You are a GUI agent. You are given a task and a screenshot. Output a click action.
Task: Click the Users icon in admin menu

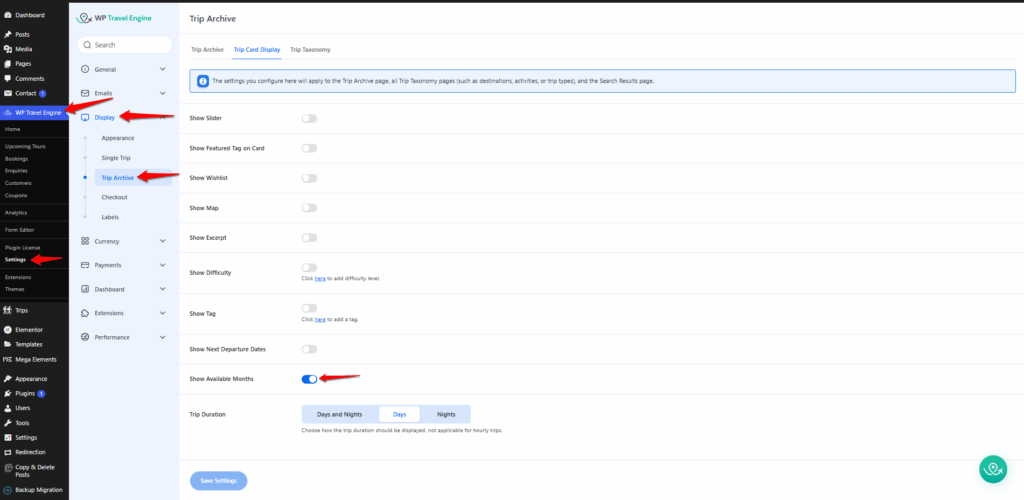(x=8, y=408)
